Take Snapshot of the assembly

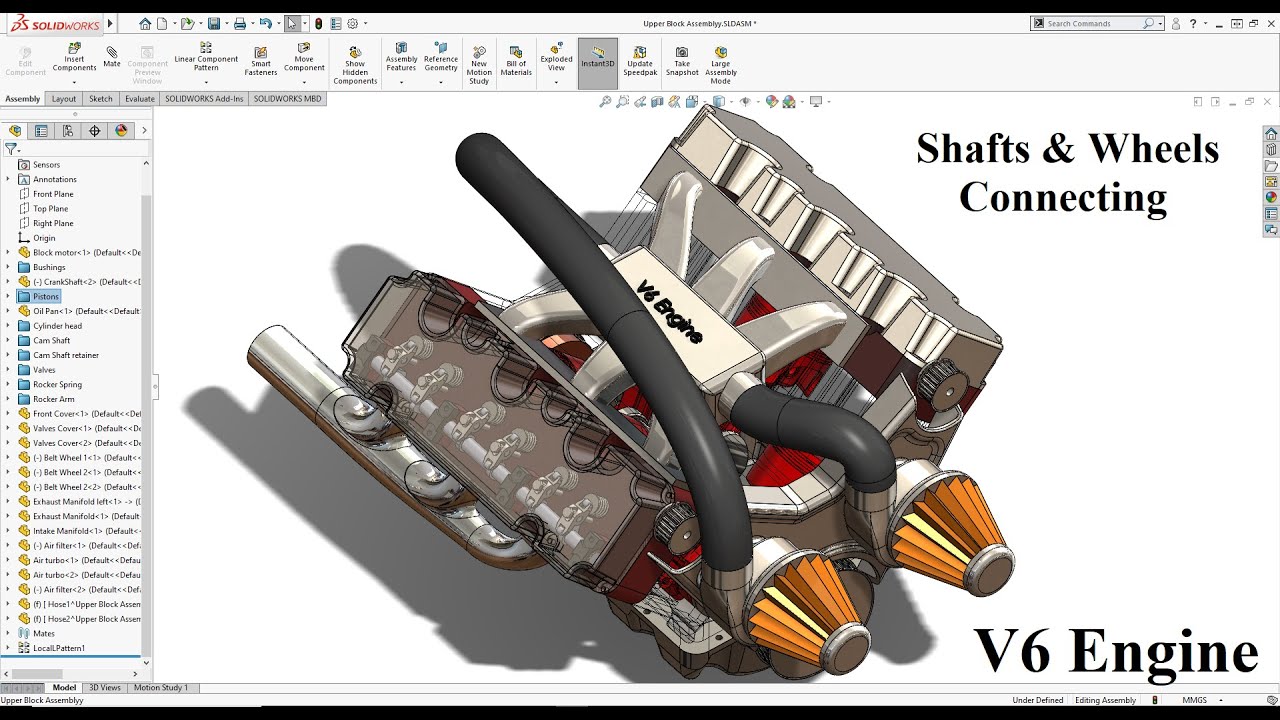pos(682,61)
